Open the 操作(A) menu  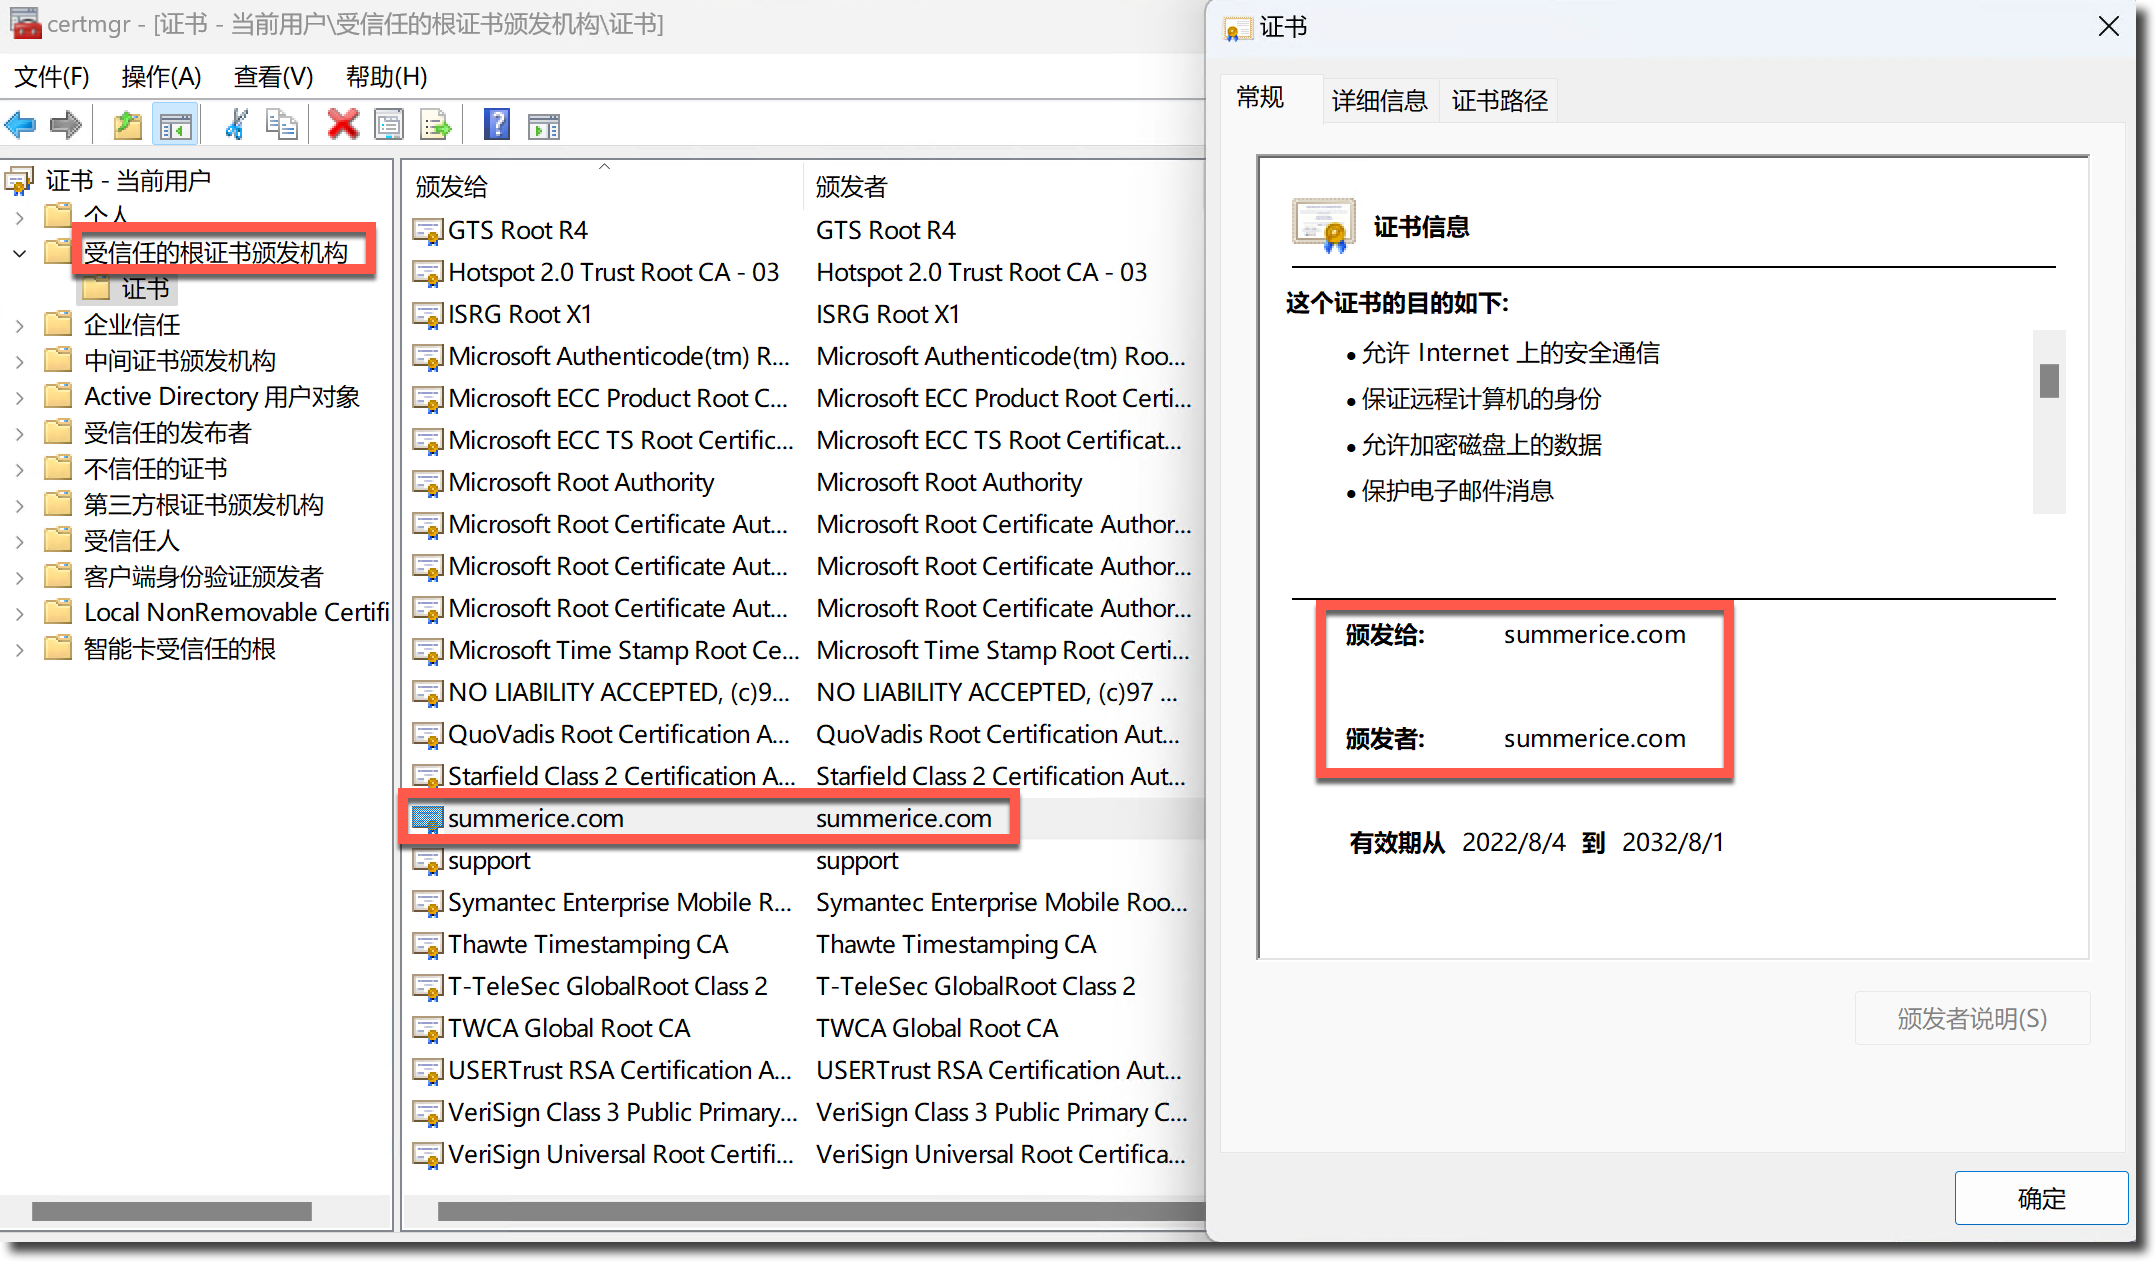(161, 77)
